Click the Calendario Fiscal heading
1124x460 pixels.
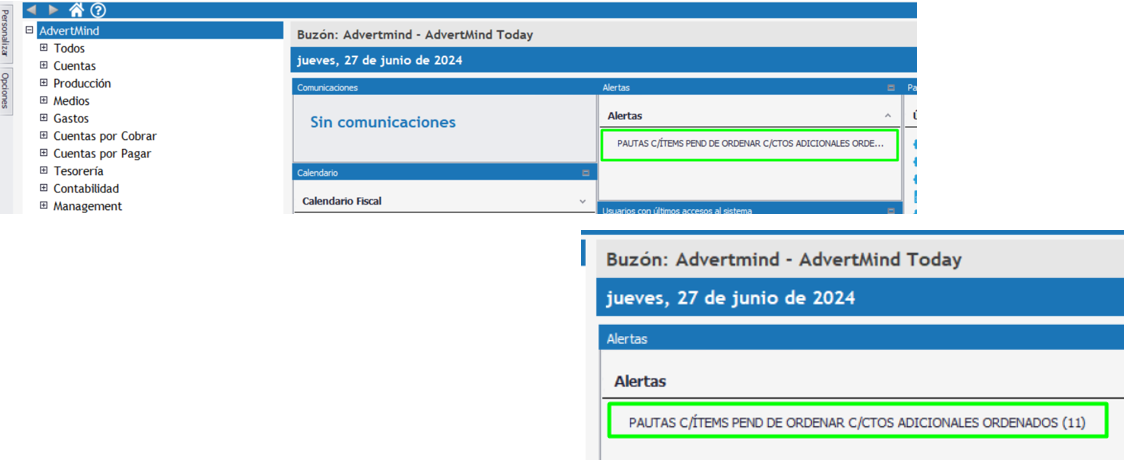click(342, 201)
